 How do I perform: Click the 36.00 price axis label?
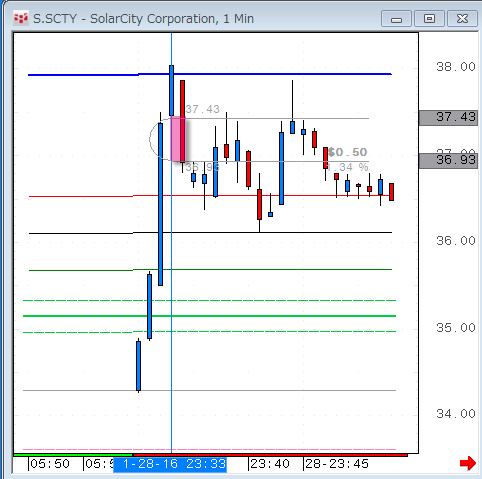tap(456, 241)
